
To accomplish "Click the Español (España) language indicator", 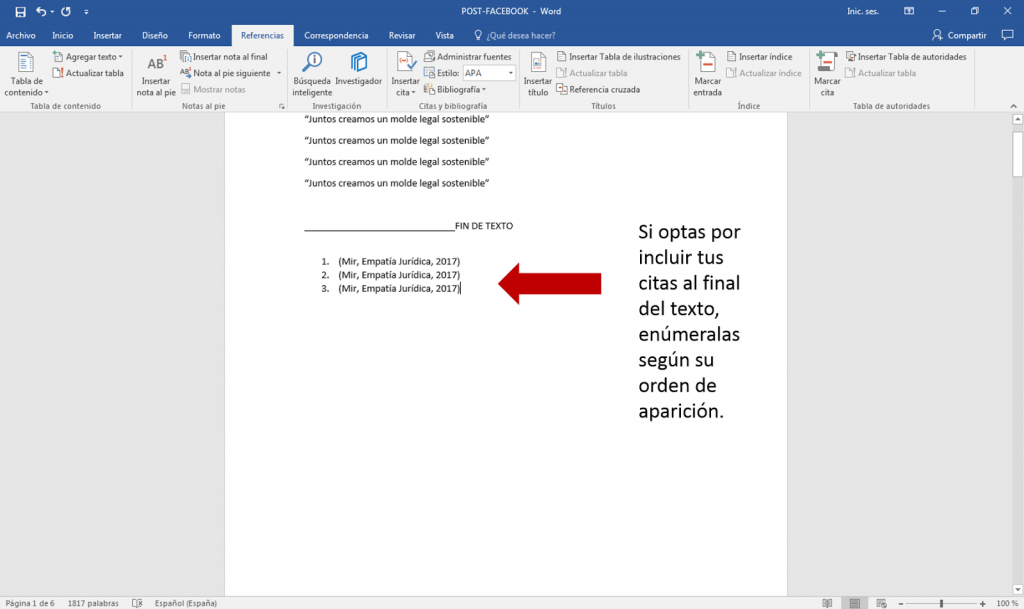I will pos(185,603).
